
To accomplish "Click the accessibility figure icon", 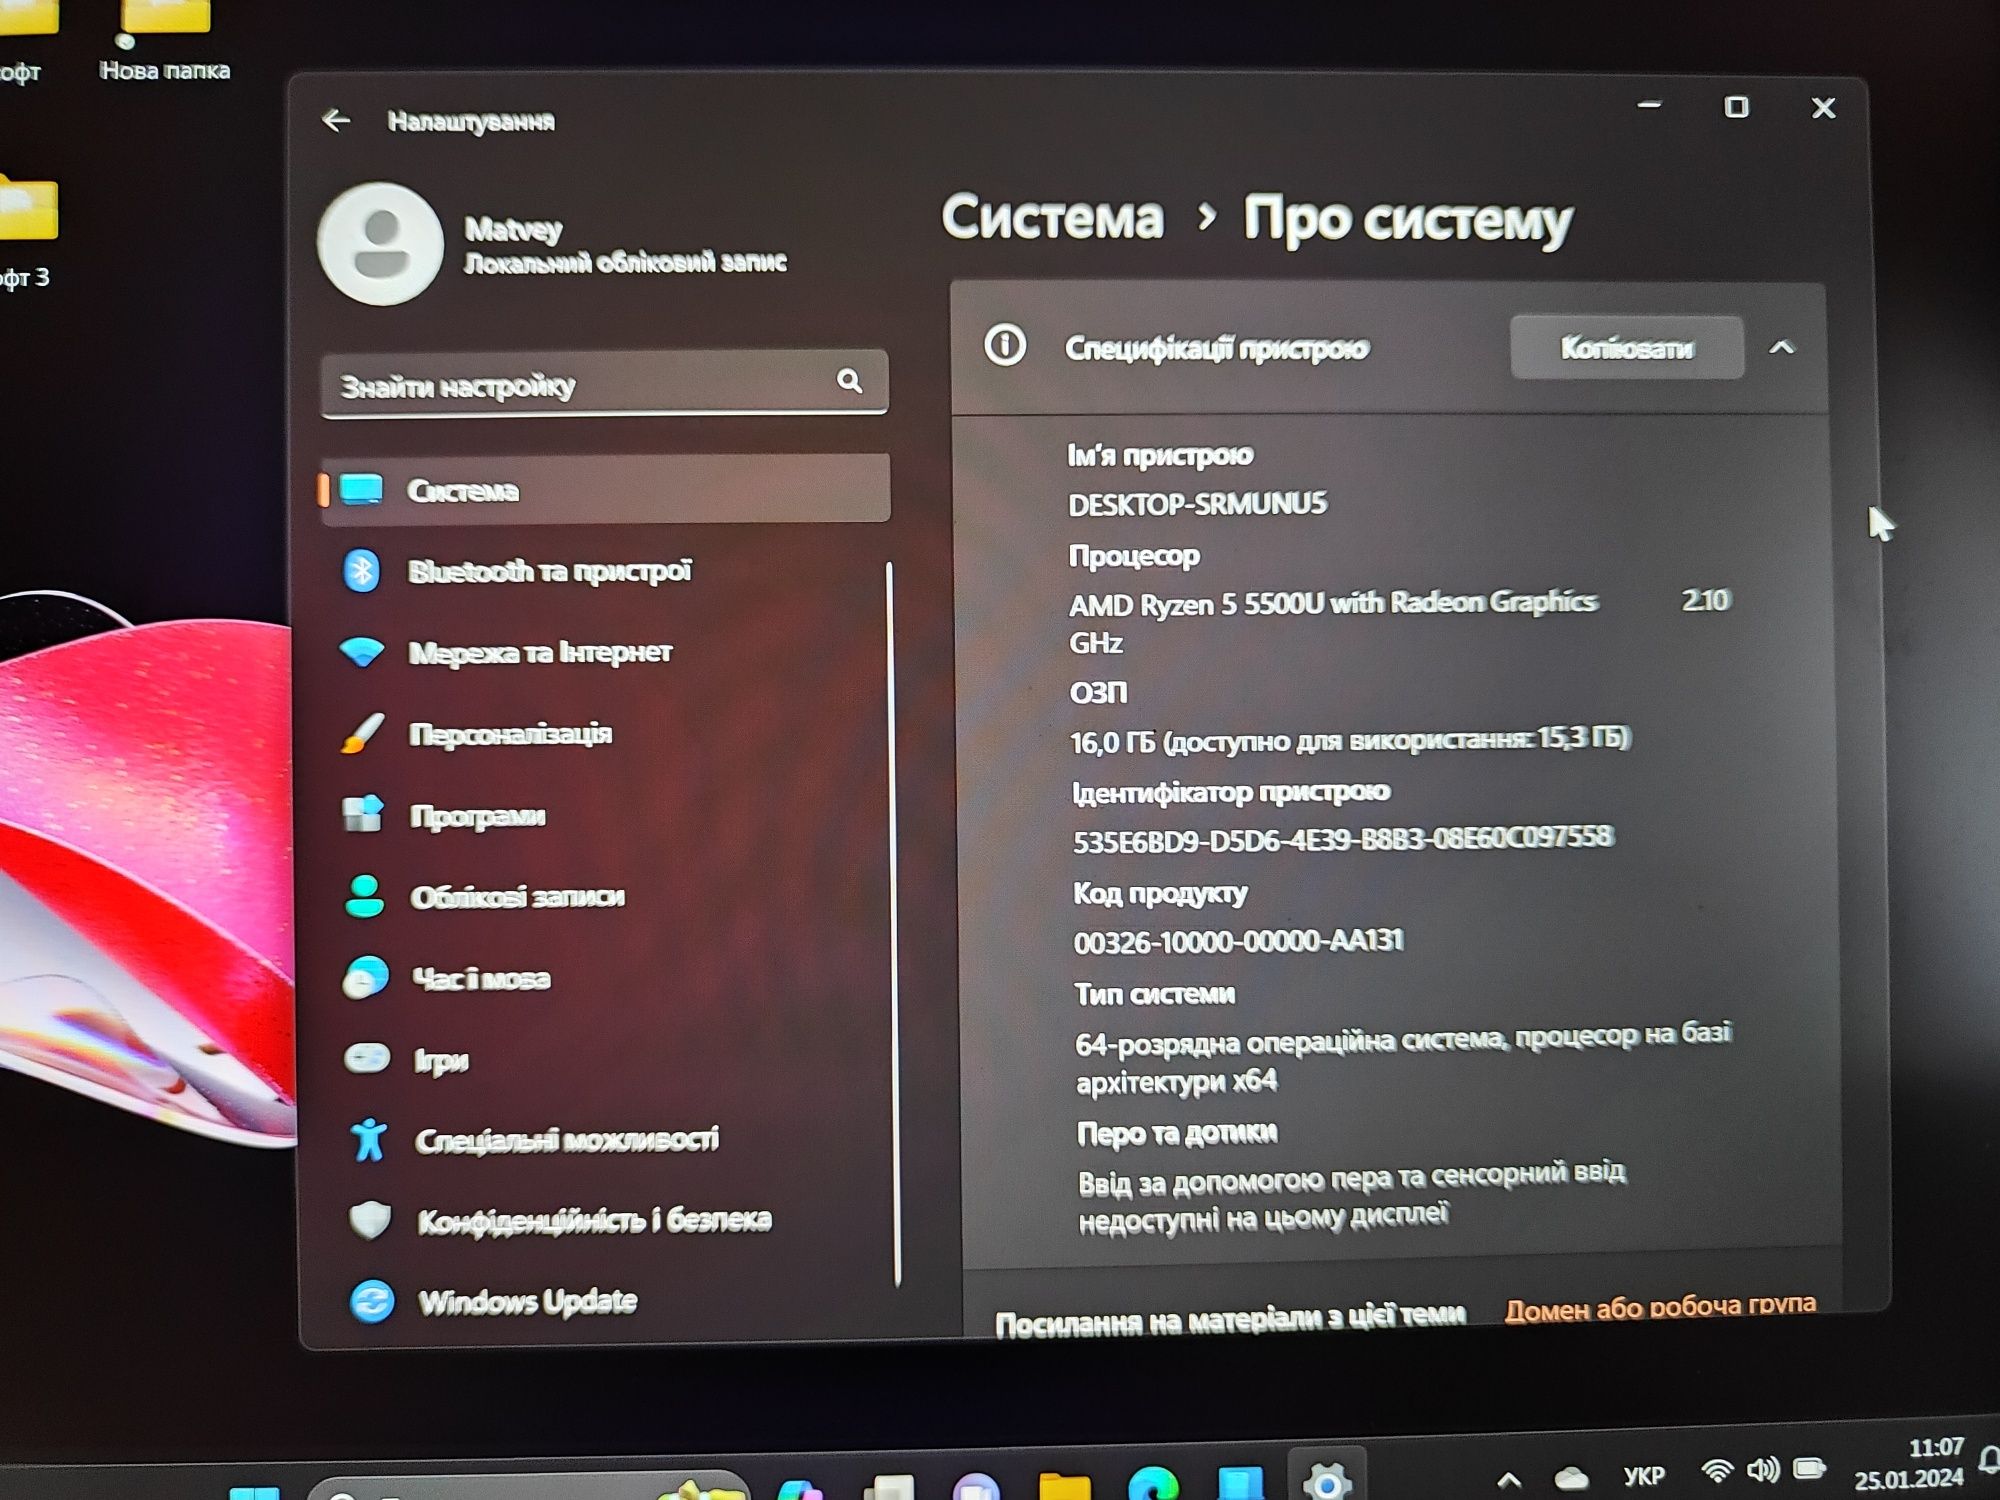I will [x=369, y=1139].
